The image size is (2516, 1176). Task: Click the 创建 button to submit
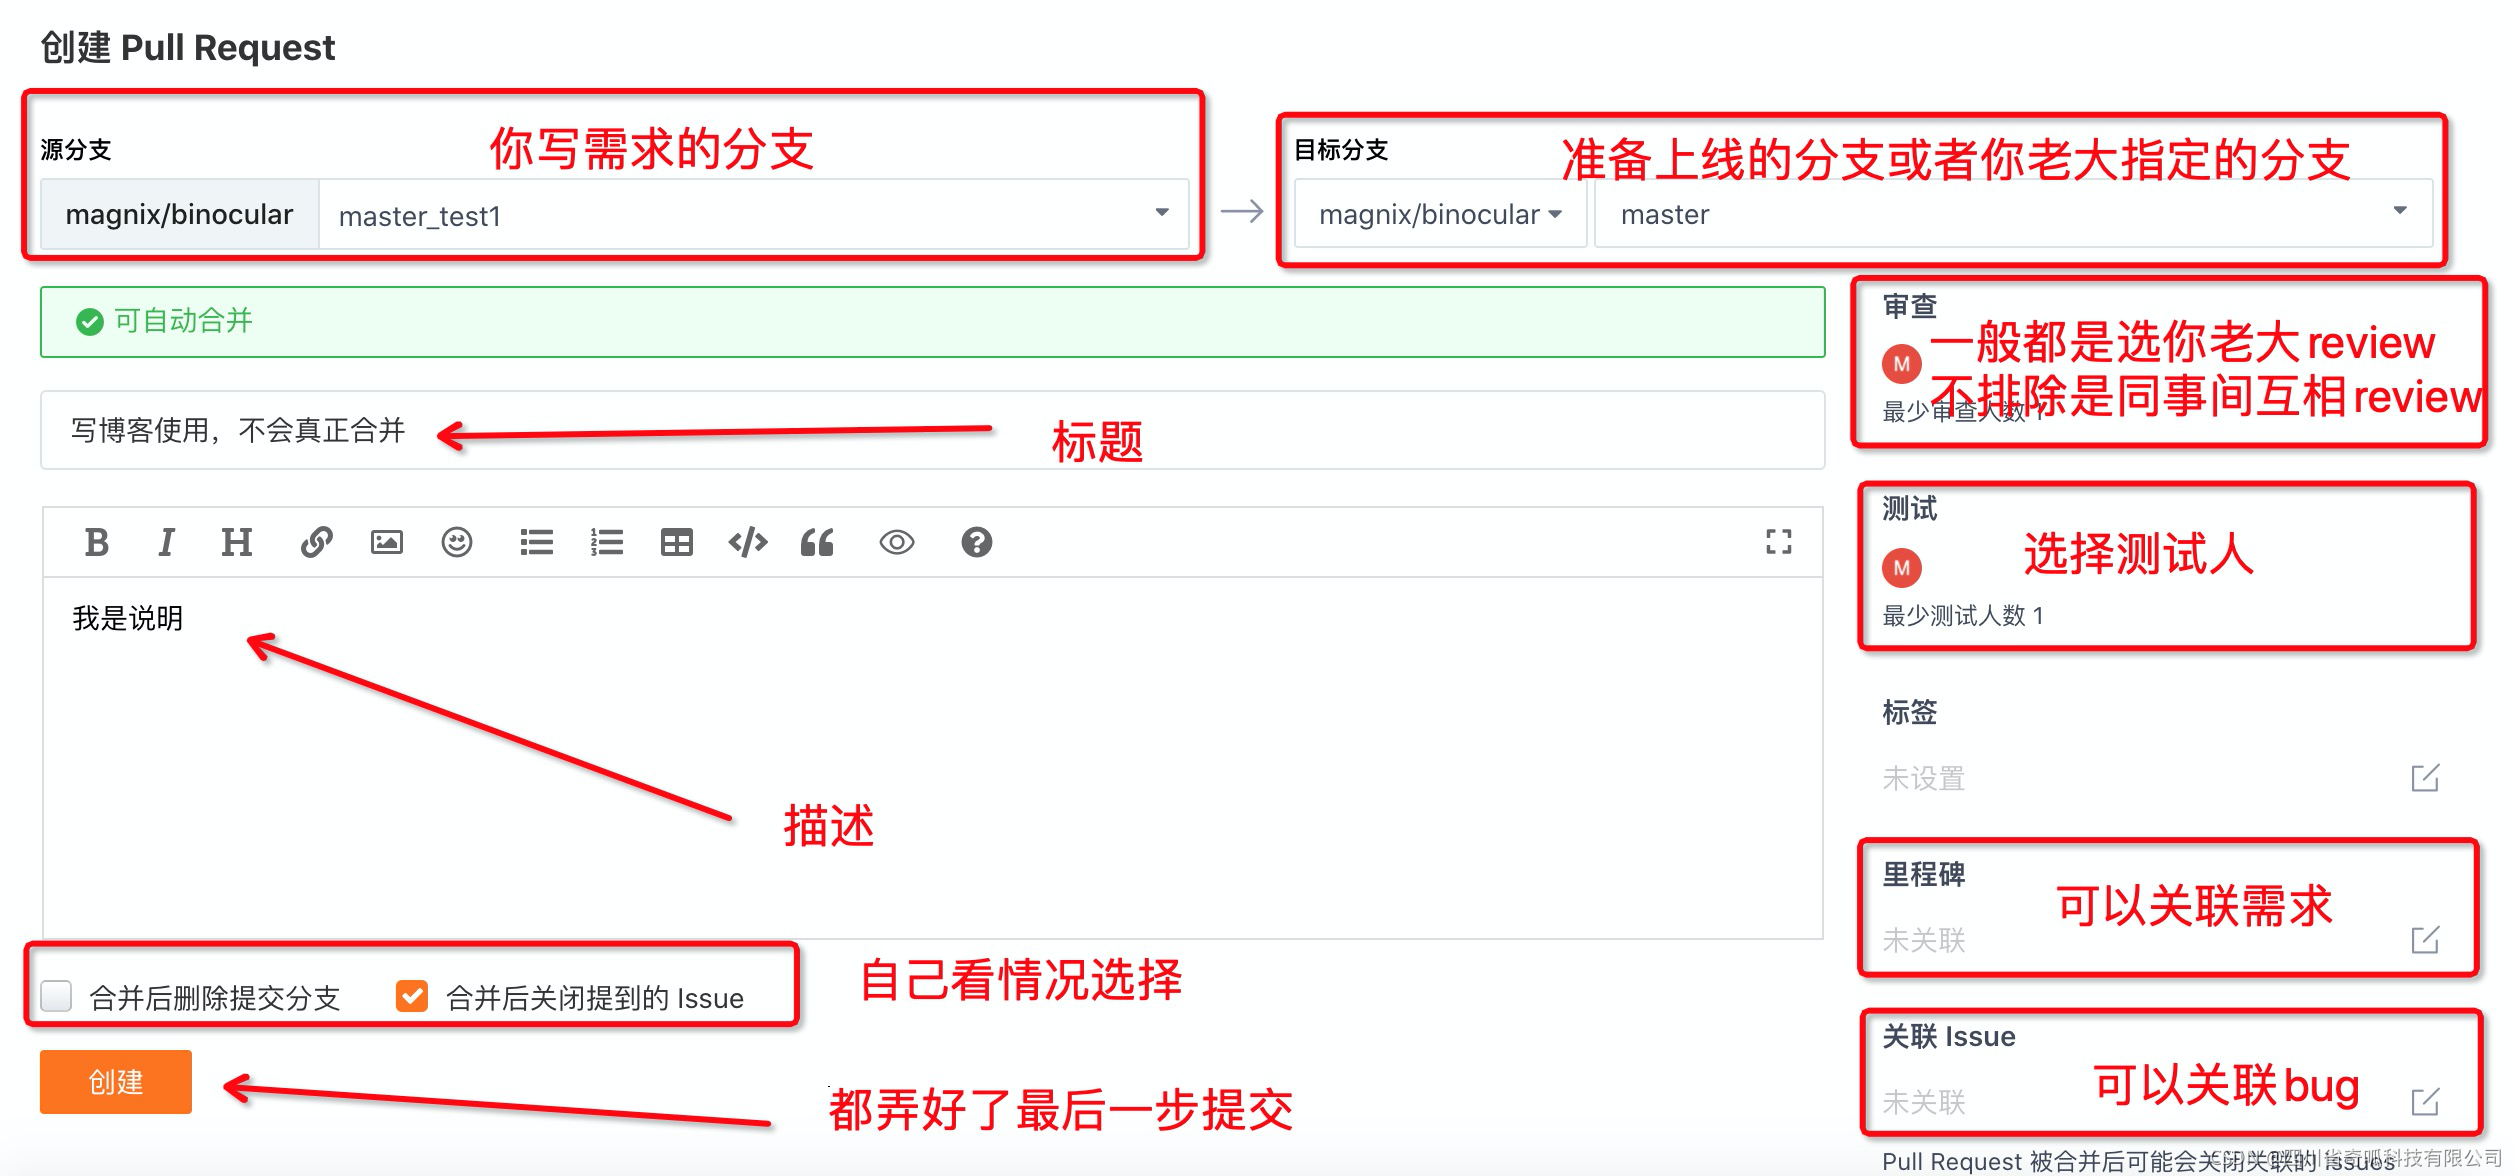114,1082
